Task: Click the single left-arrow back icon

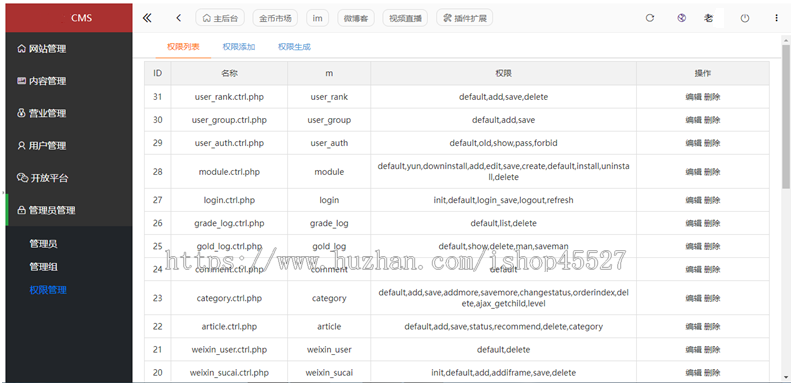Action: [x=179, y=18]
